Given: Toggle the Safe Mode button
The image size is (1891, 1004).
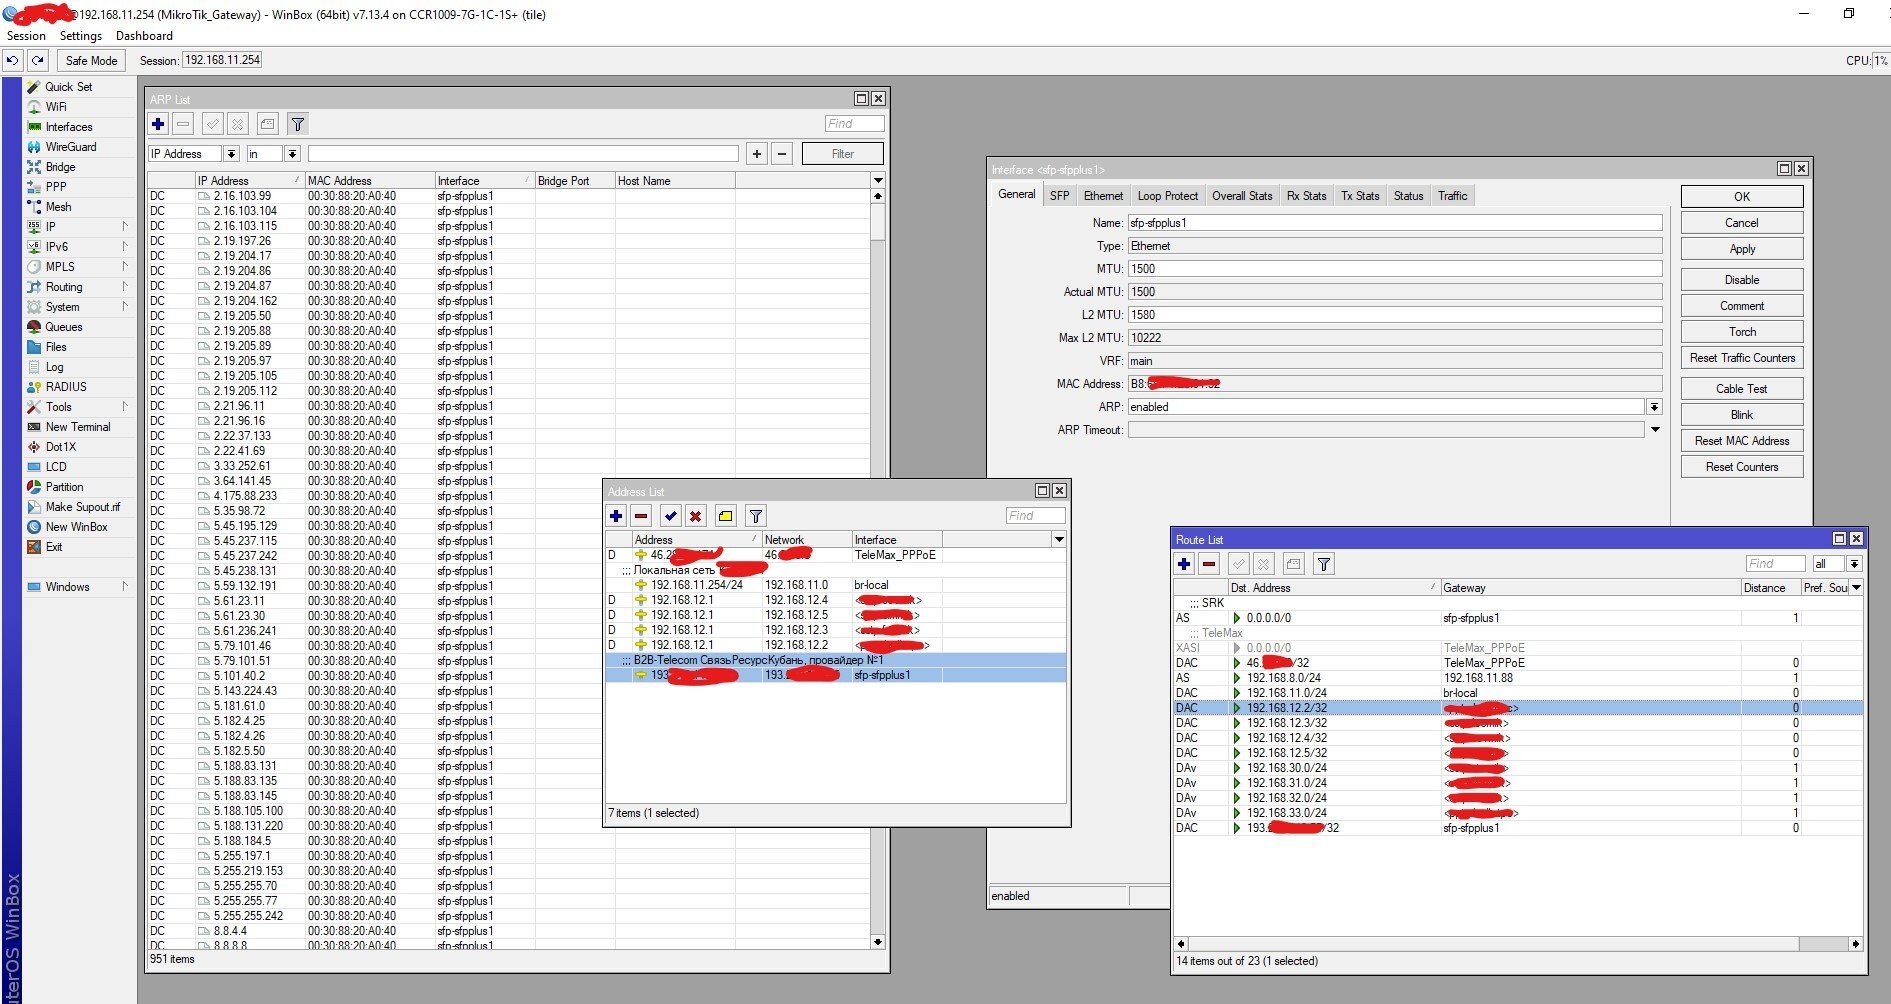Looking at the screenshot, I should click(x=91, y=60).
